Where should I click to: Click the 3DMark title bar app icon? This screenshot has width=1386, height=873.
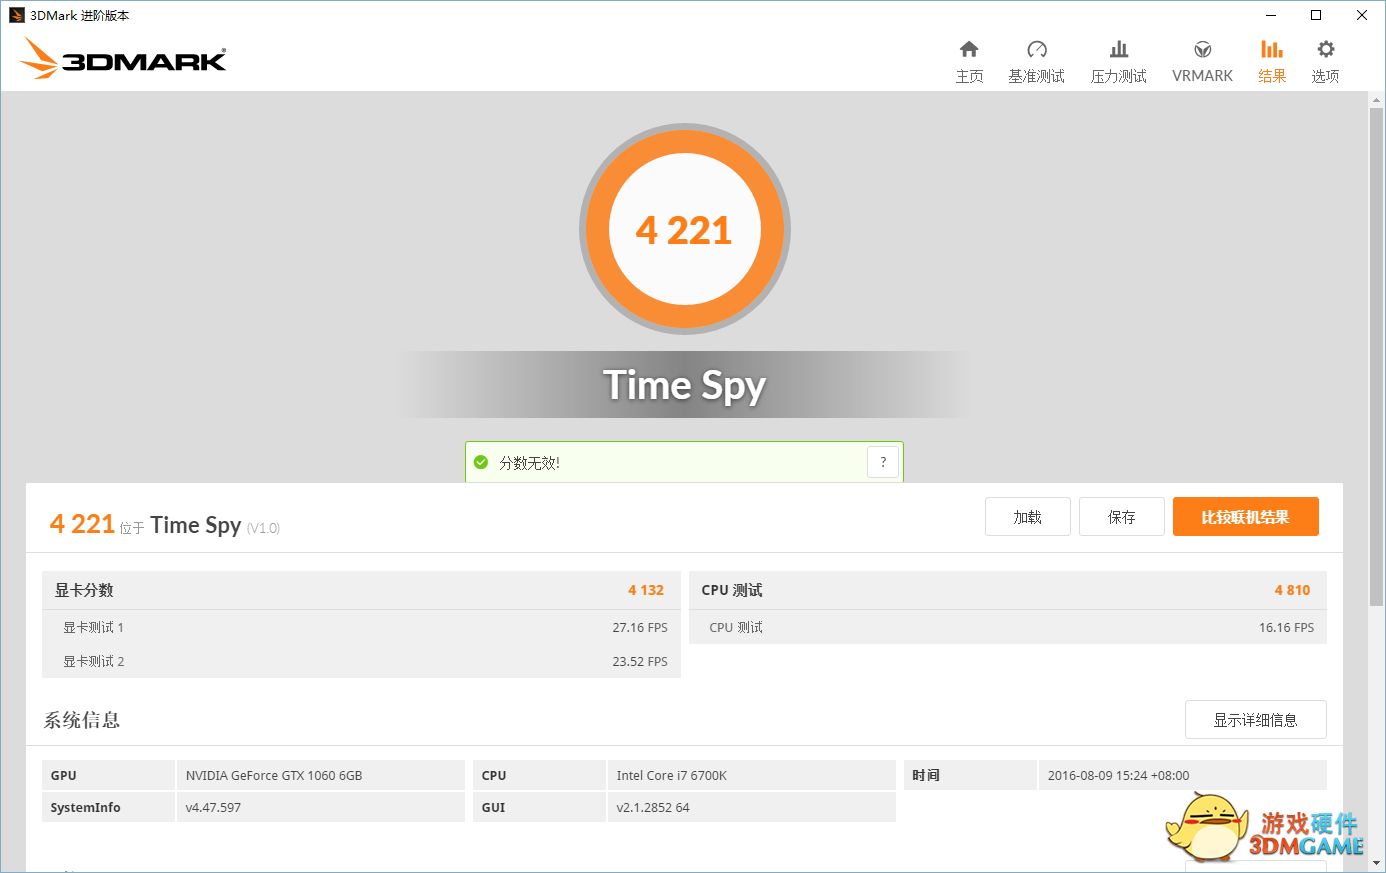pyautogui.click(x=17, y=15)
